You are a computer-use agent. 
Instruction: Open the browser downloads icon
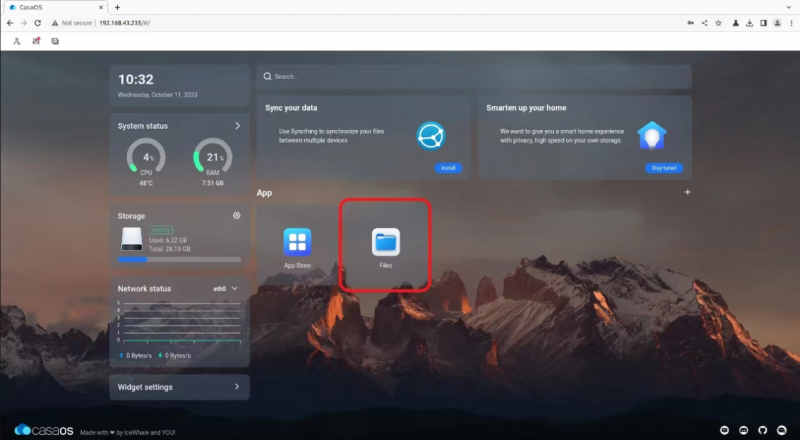(749, 22)
